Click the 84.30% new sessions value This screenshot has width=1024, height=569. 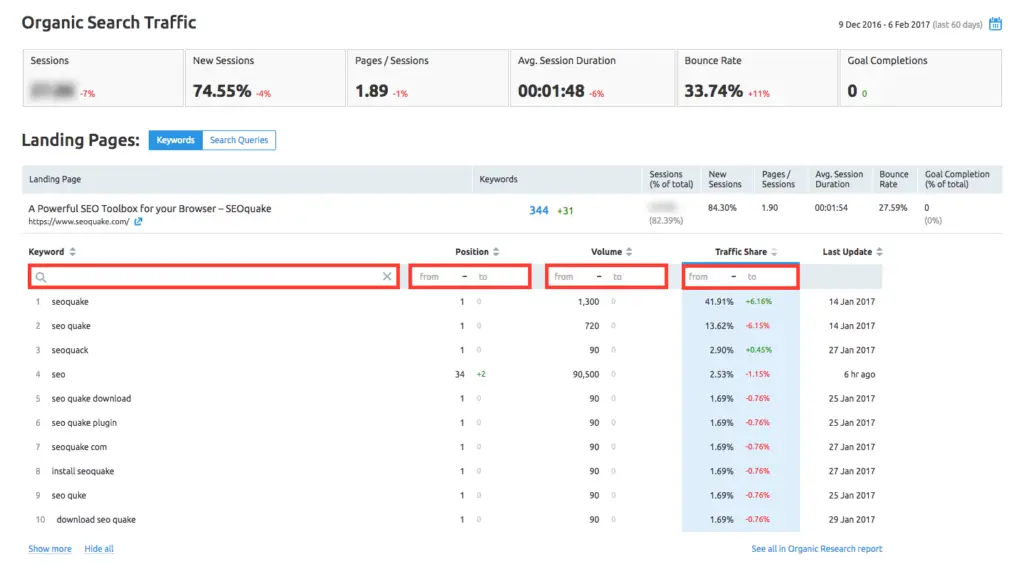(722, 208)
